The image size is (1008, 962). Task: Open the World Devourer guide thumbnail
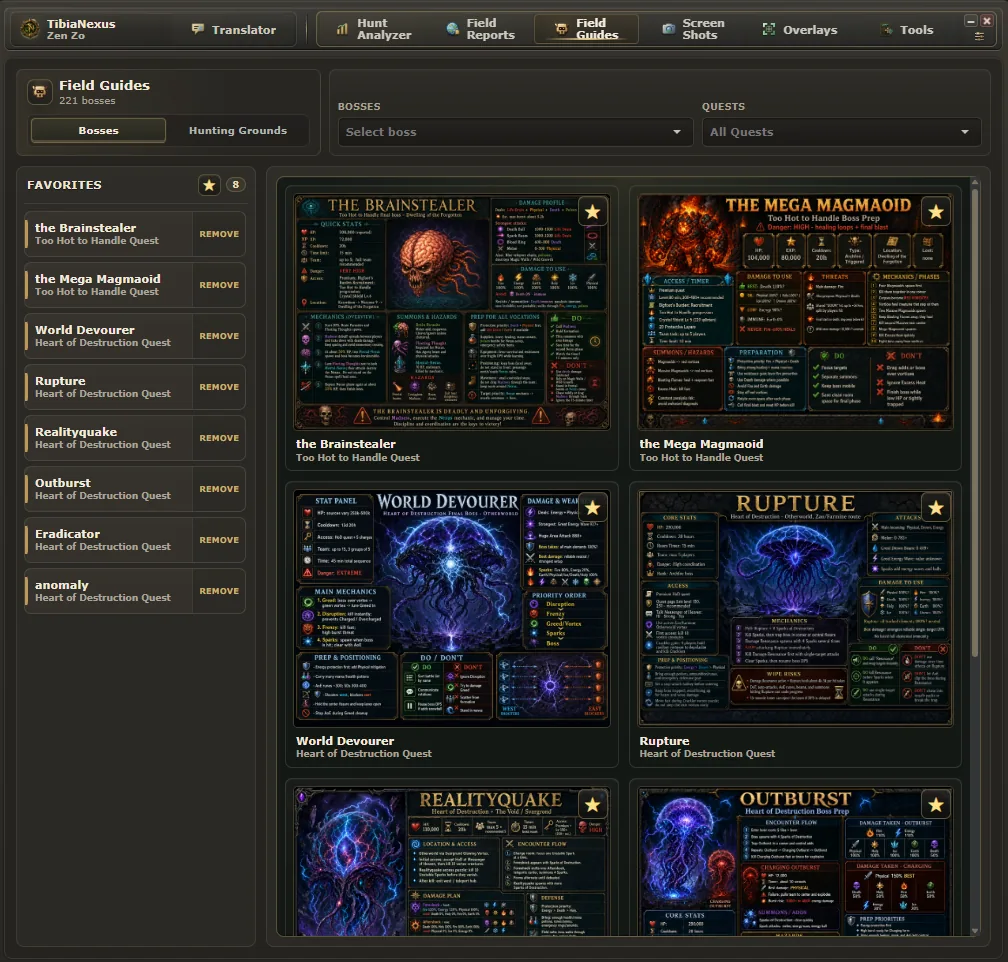click(x=451, y=608)
